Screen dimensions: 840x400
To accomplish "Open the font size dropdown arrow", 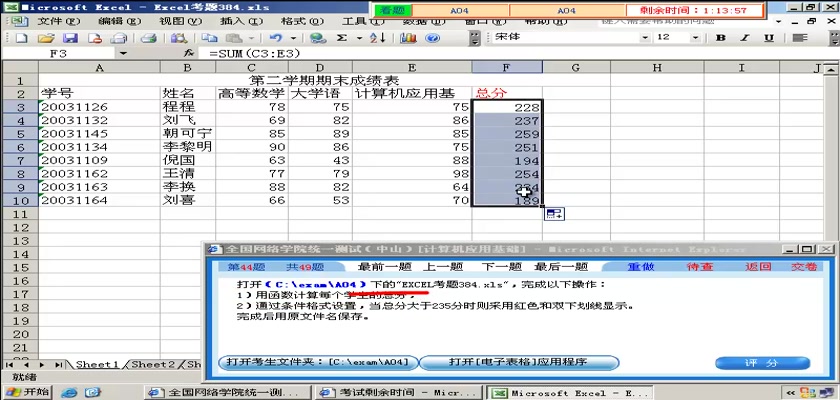I will click(695, 37).
